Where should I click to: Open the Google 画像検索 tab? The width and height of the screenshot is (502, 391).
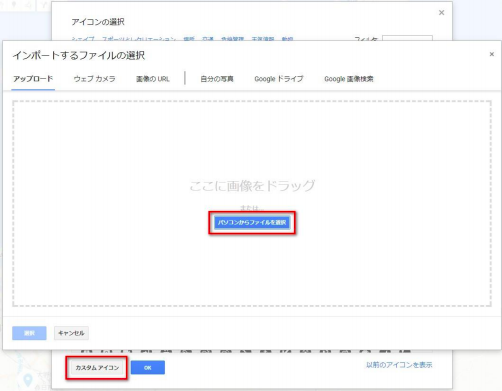tap(349, 79)
